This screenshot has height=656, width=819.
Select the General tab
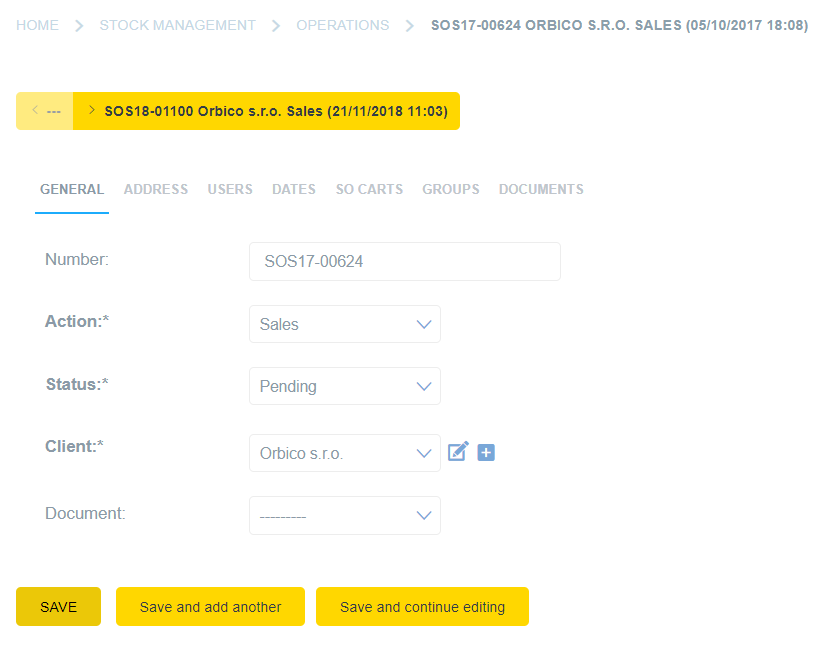tap(72, 189)
